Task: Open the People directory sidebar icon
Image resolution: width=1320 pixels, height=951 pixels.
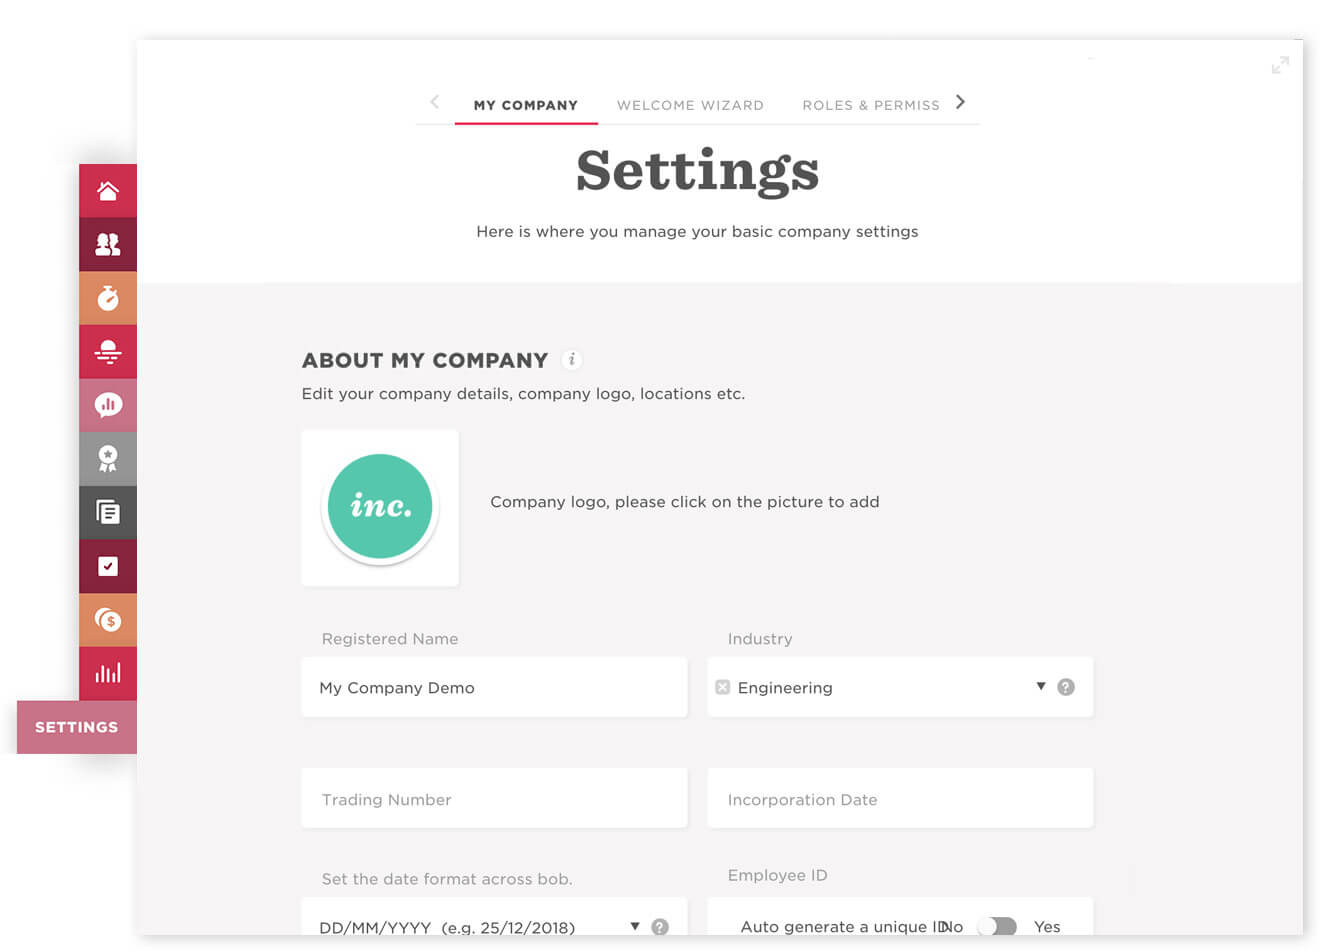Action: click(x=108, y=244)
